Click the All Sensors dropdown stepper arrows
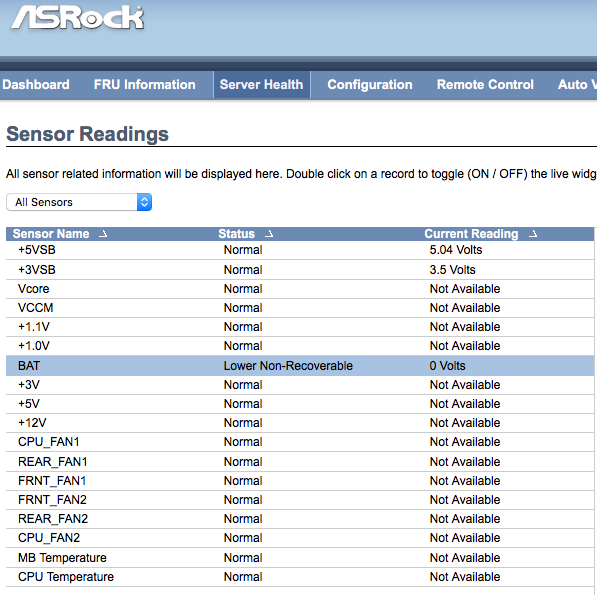Image resolution: width=597 pixels, height=595 pixels. [144, 202]
